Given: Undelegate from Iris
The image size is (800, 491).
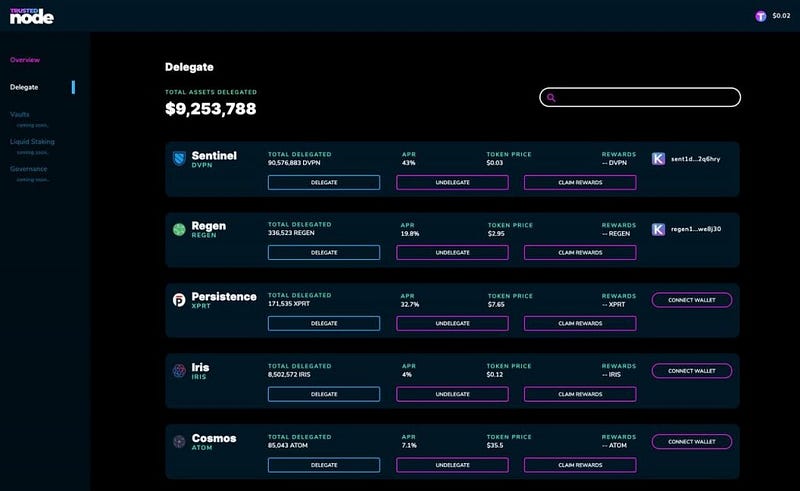Looking at the screenshot, I should click(x=452, y=394).
